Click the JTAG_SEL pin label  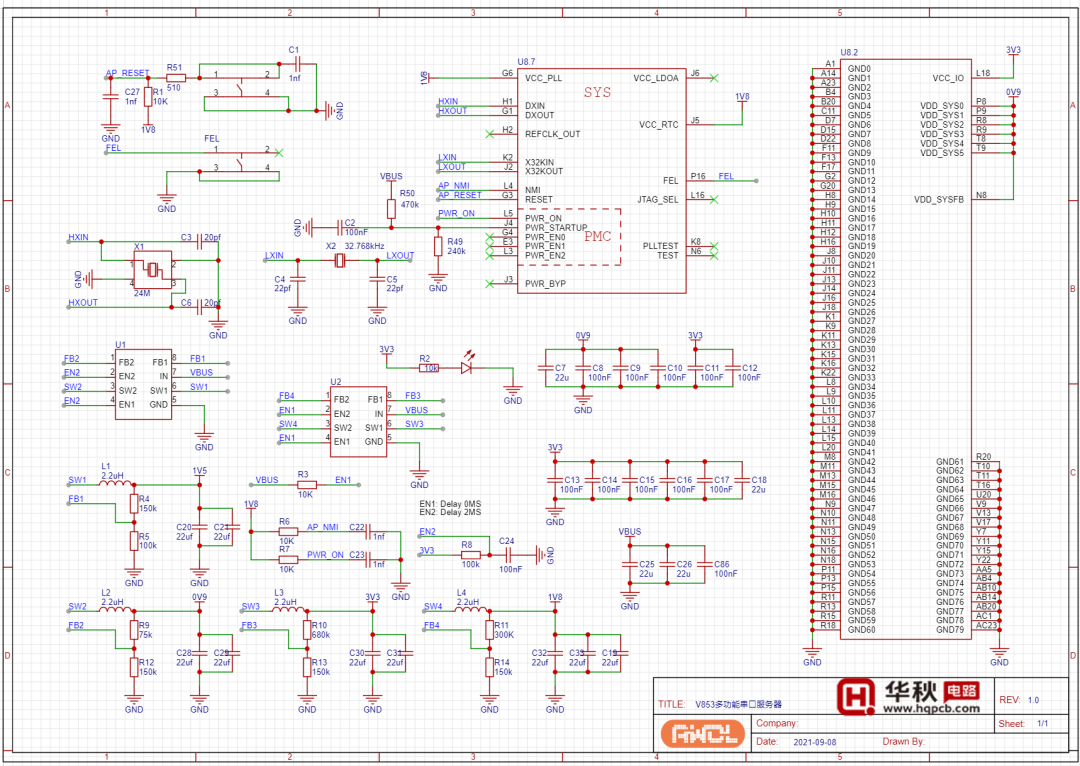(x=658, y=200)
